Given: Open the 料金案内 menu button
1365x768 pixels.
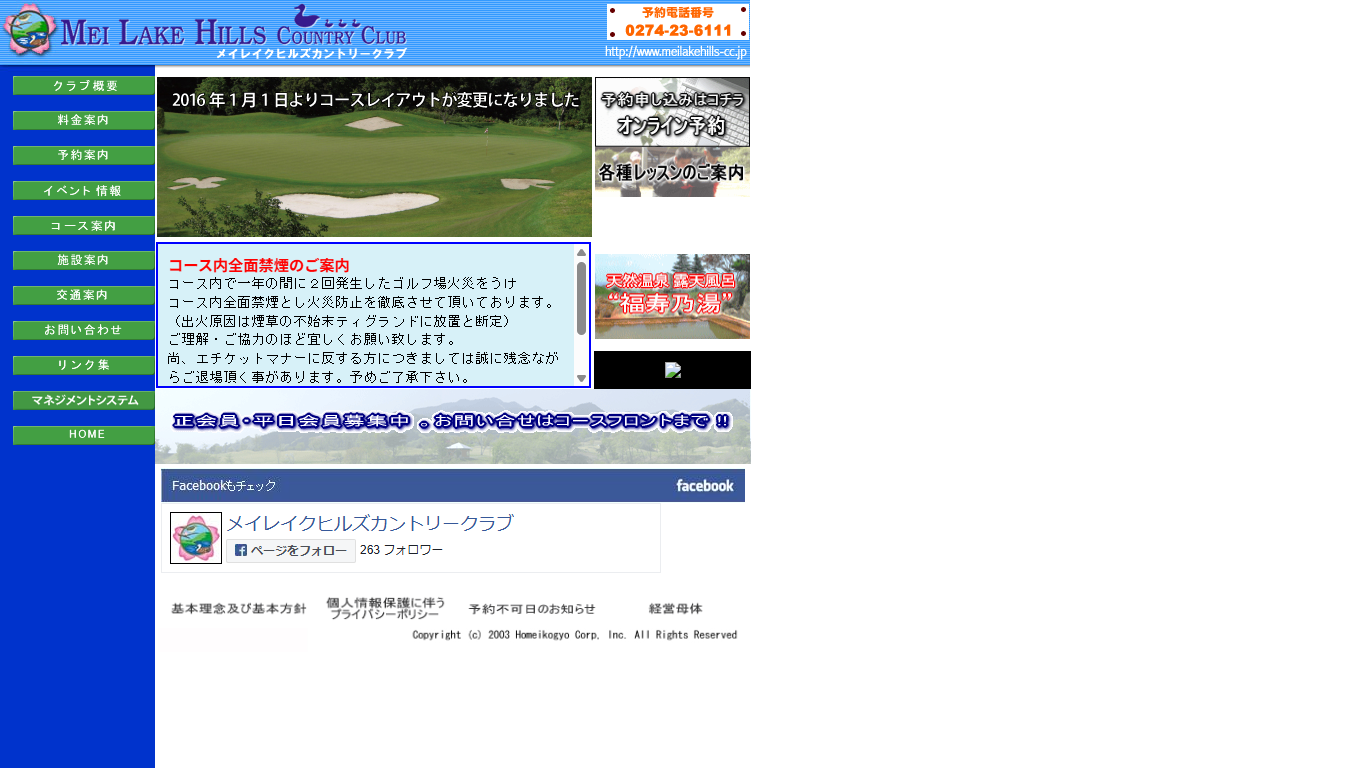Looking at the screenshot, I should 84,121.
